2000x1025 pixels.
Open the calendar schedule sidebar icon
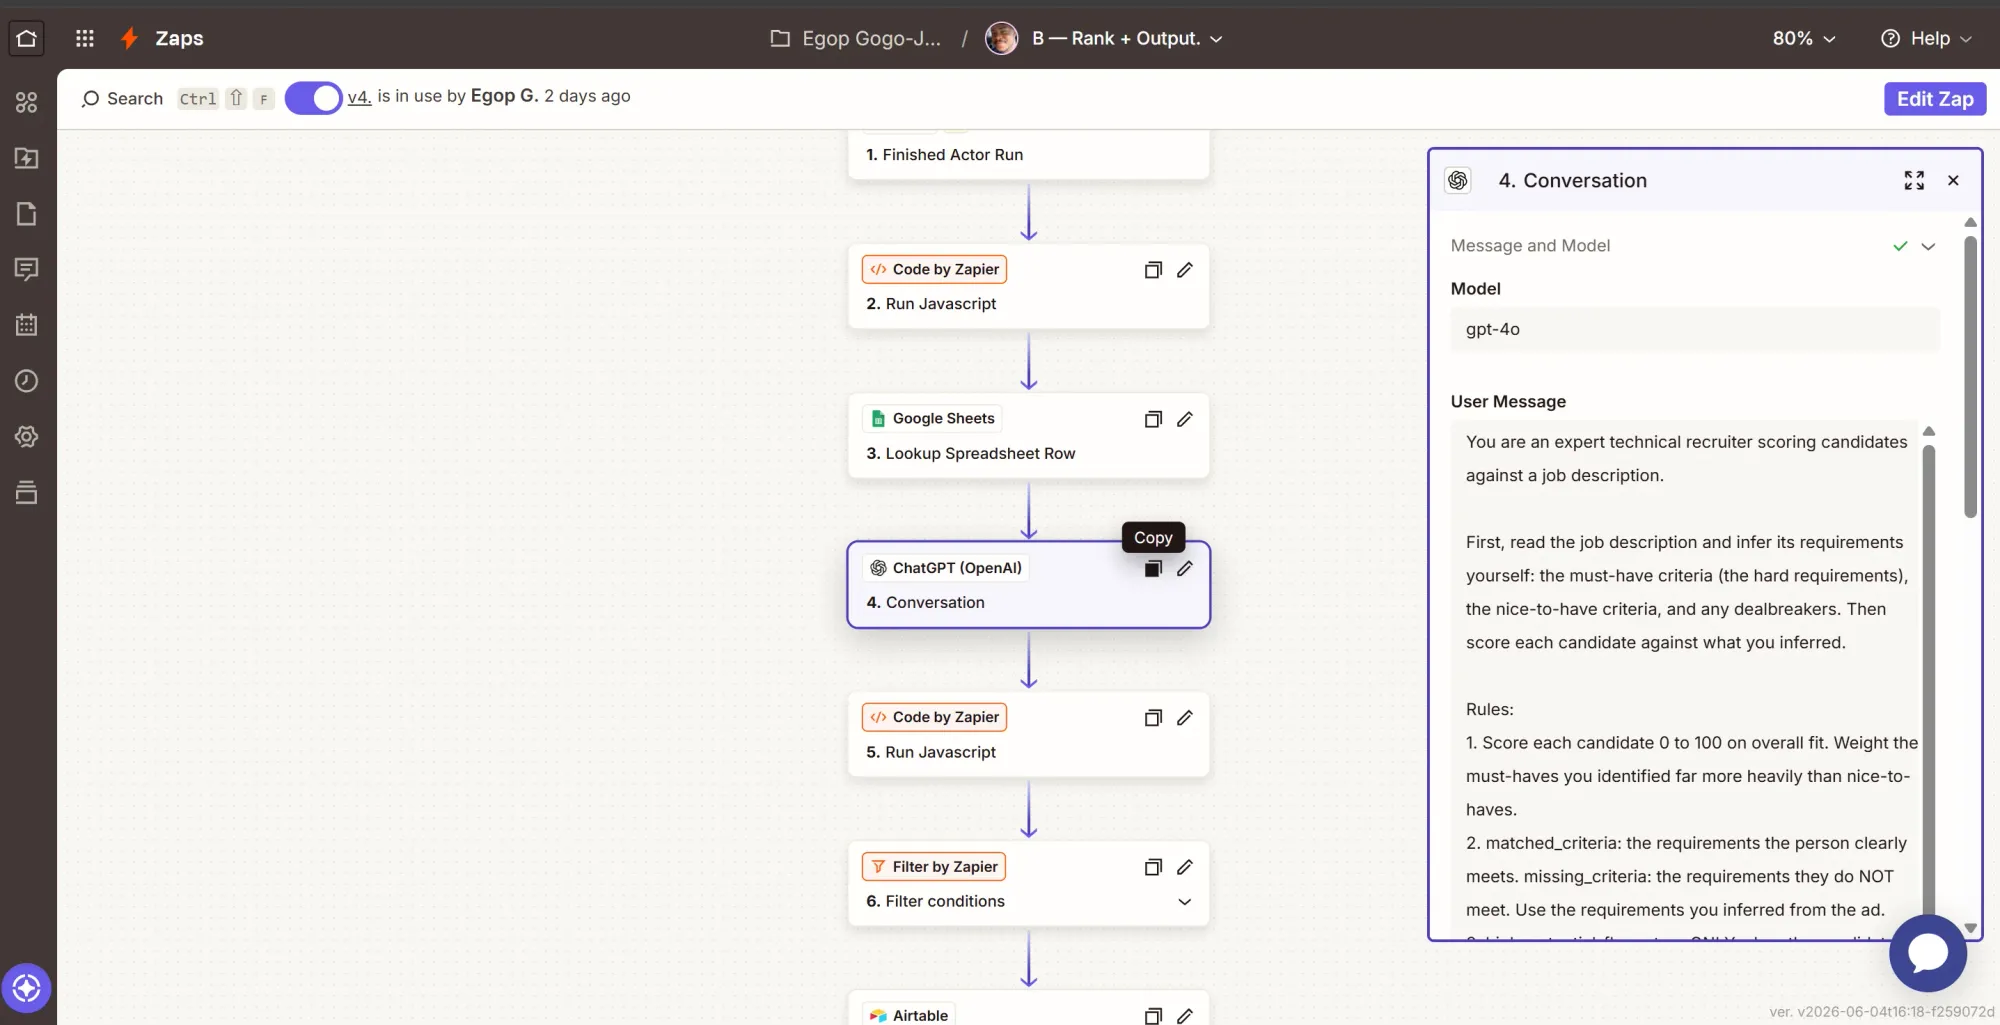point(27,325)
